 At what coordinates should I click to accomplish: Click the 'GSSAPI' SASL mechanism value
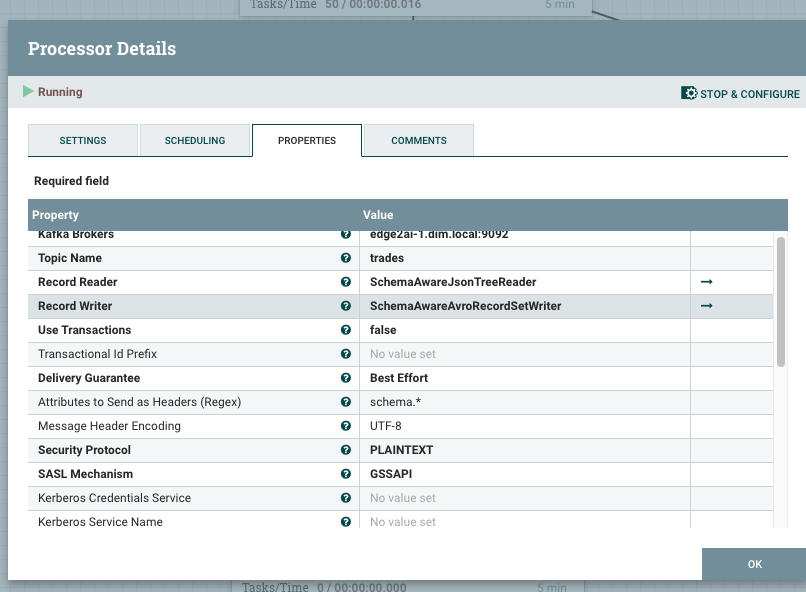(x=391, y=474)
